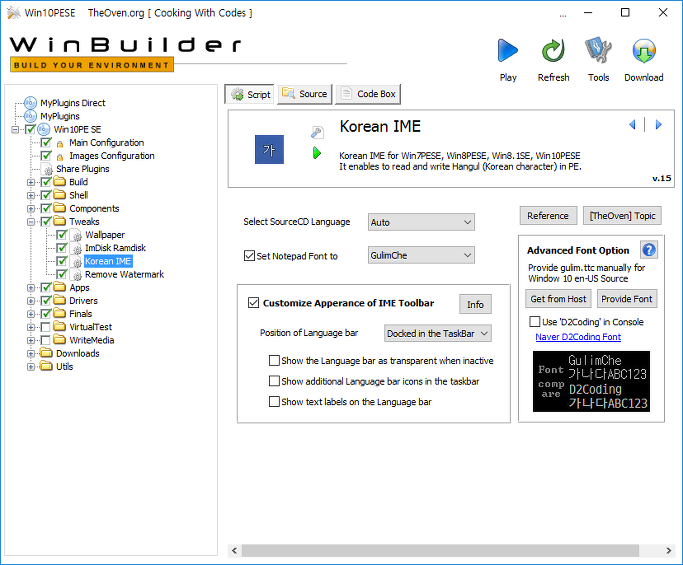This screenshot has height=565, width=683.
Task: Enable Show text labels on the Language bar
Action: coord(274,402)
